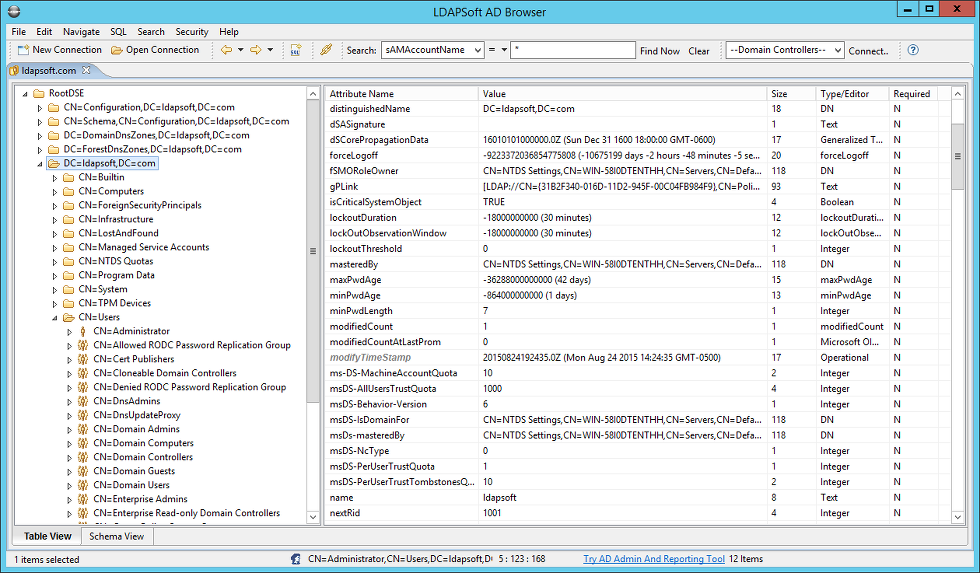Expand the CN=Managed Service Accounts node

55,248
